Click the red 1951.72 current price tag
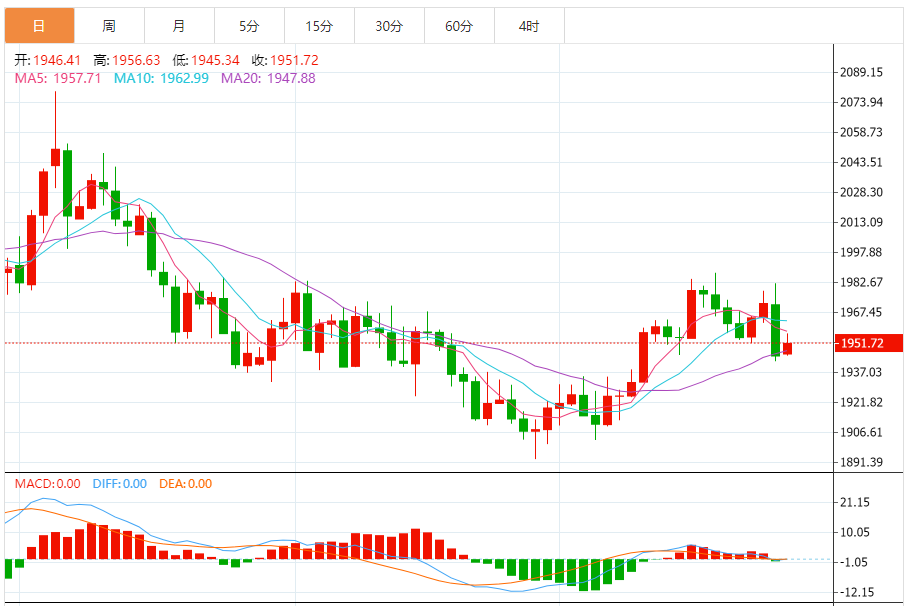Screen dimensions: 913x606 coord(869,343)
